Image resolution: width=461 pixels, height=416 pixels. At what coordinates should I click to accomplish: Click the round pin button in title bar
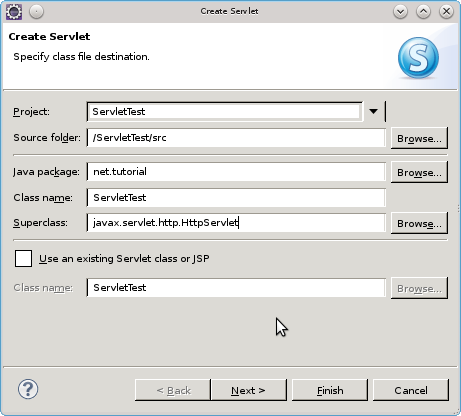(36, 12)
